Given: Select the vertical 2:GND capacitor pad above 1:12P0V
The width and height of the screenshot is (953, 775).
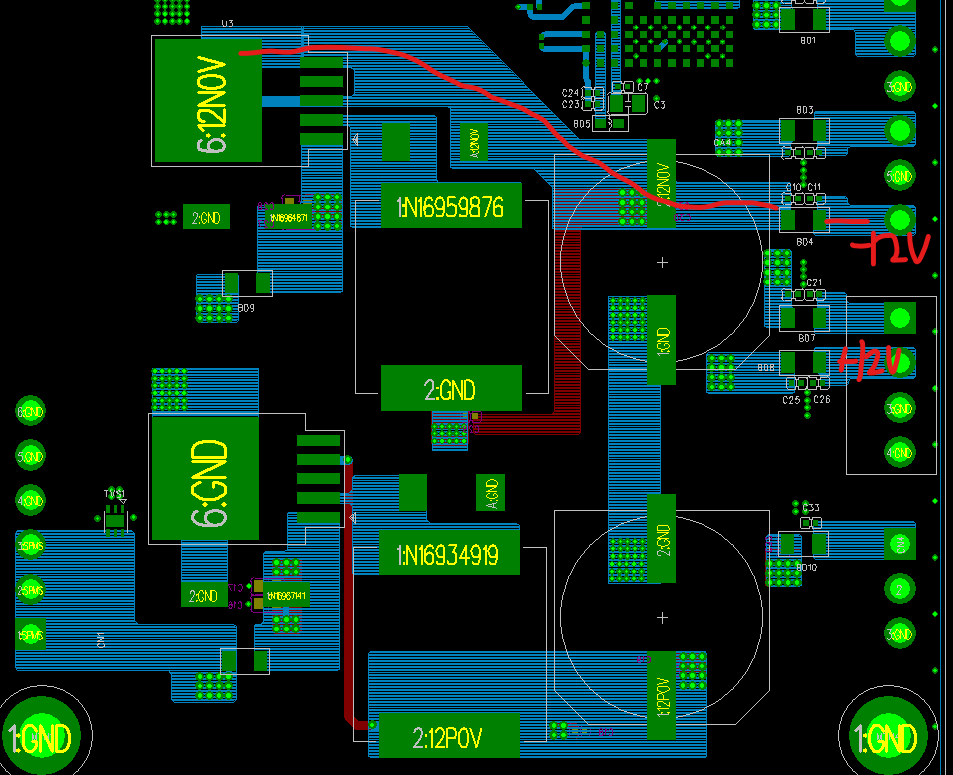Looking at the screenshot, I should (x=662, y=539).
